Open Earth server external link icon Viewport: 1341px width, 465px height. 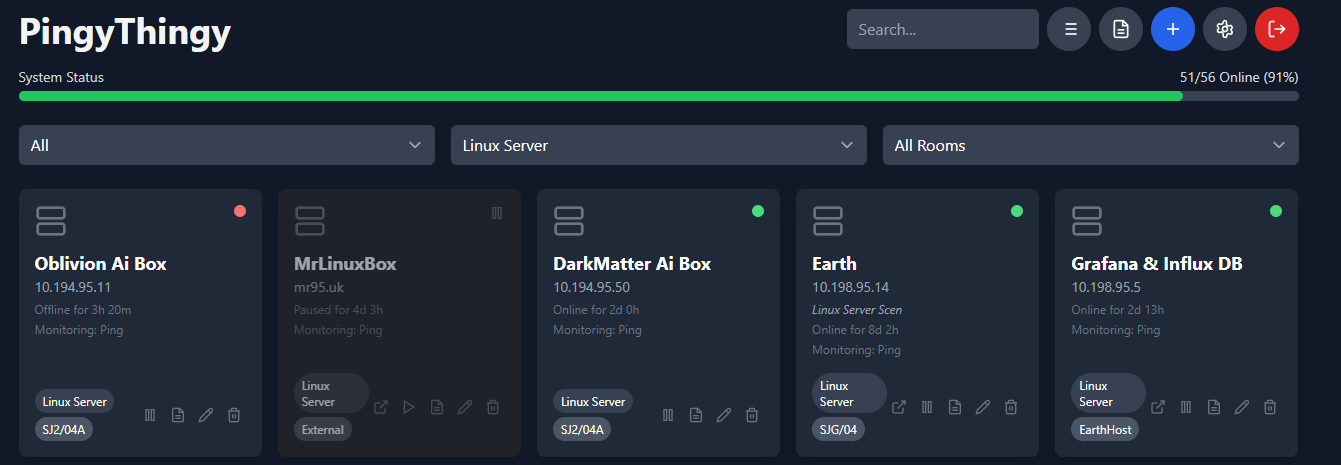899,407
